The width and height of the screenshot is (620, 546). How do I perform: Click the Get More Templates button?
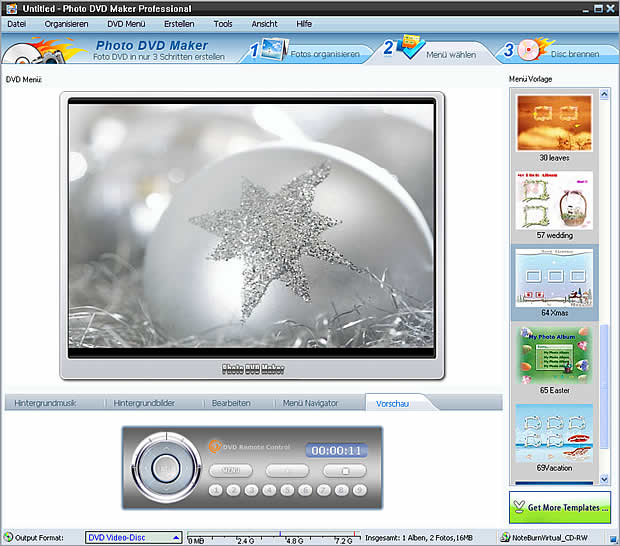(x=560, y=507)
